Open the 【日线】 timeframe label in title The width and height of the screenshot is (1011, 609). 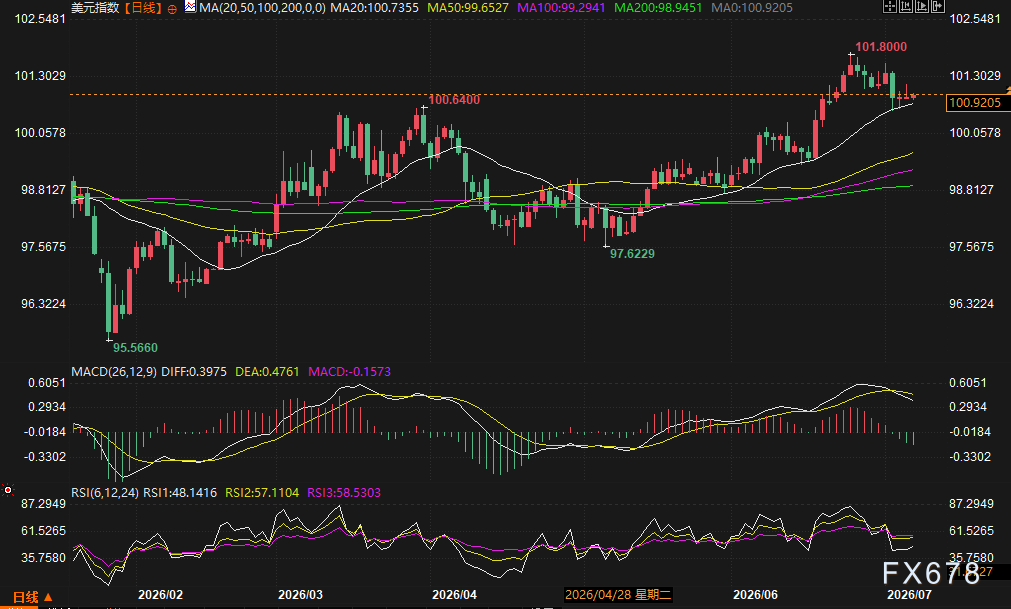143,8
